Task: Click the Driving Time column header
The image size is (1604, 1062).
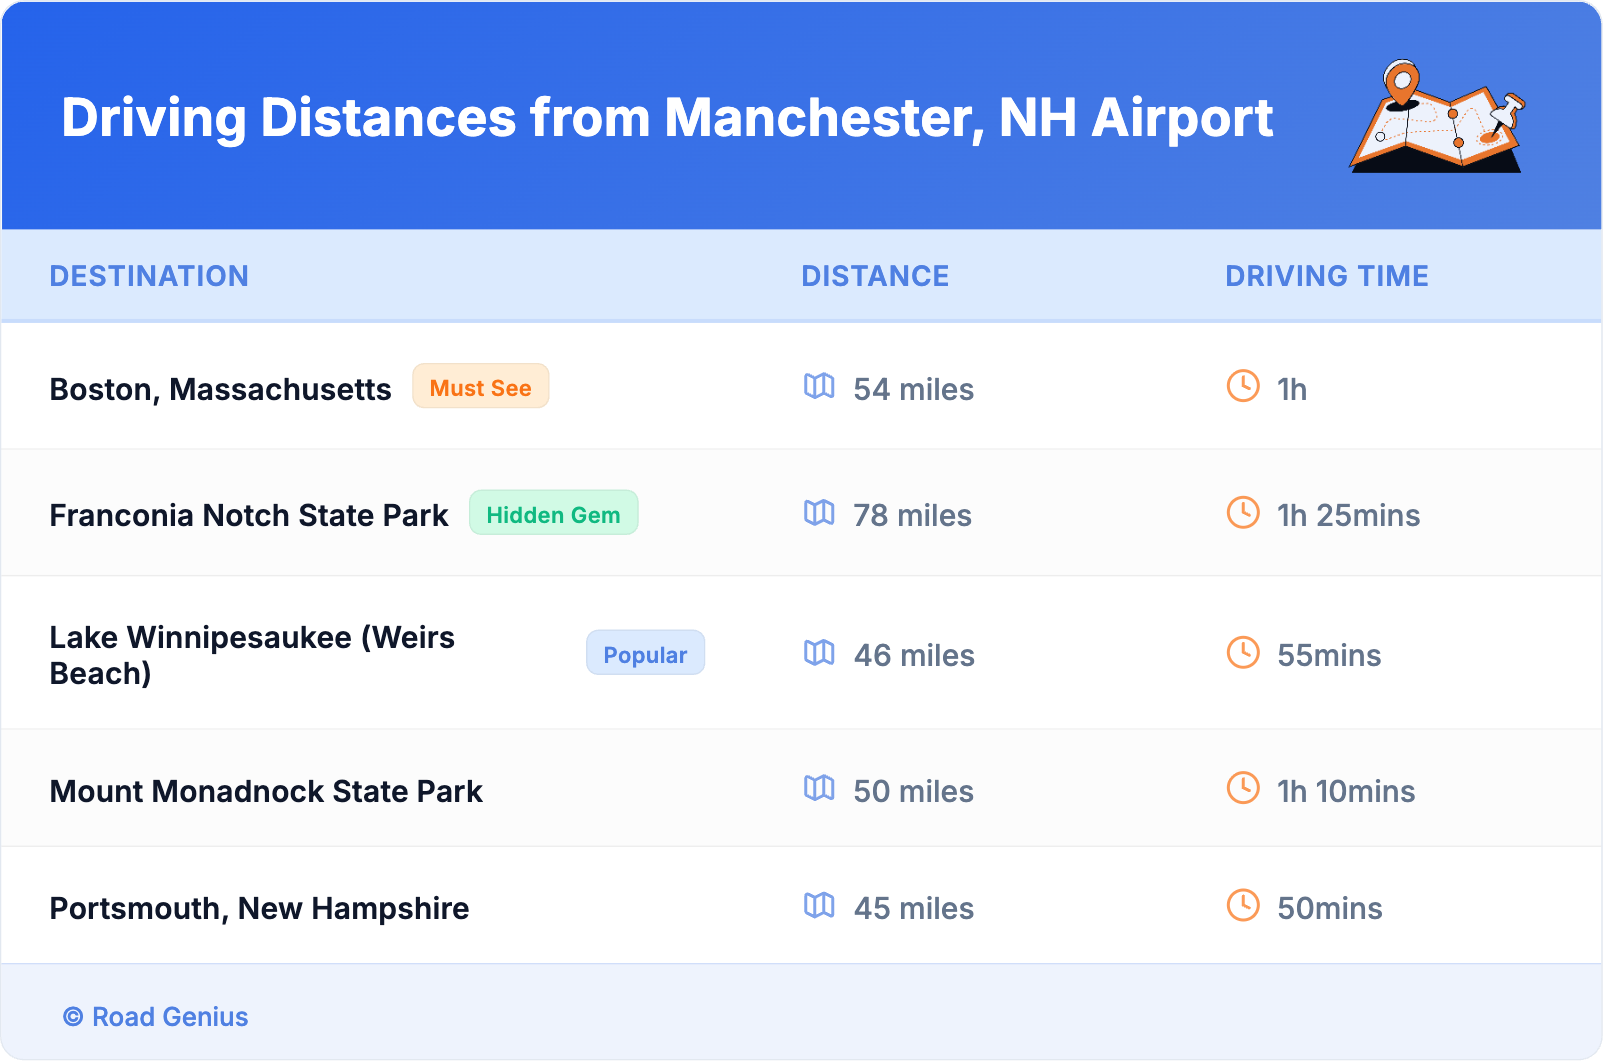Action: click(1327, 276)
